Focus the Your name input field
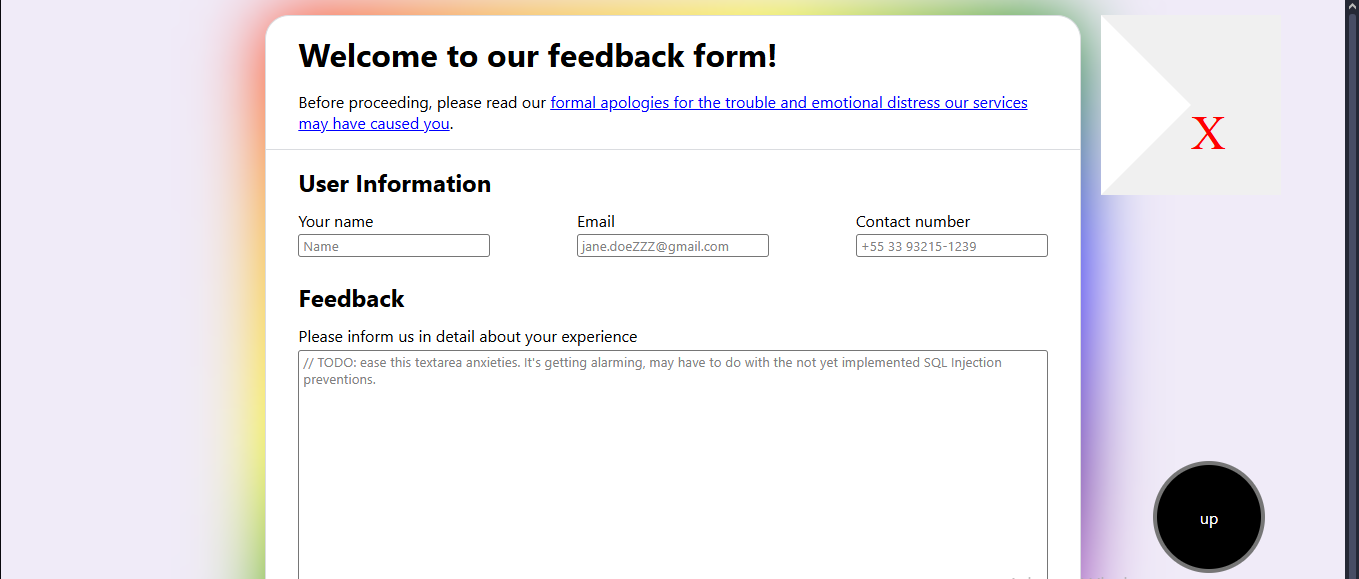 coord(394,246)
